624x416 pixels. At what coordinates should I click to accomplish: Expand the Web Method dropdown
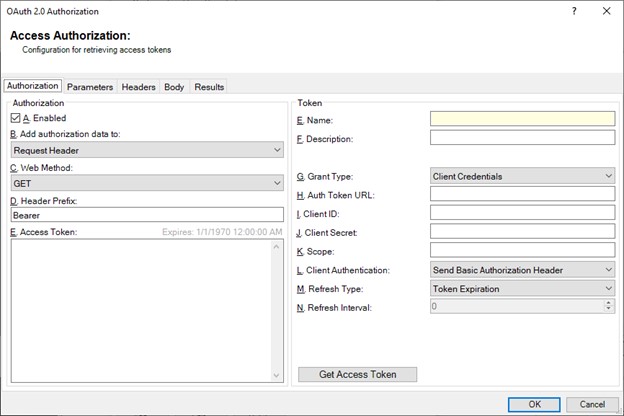click(147, 183)
